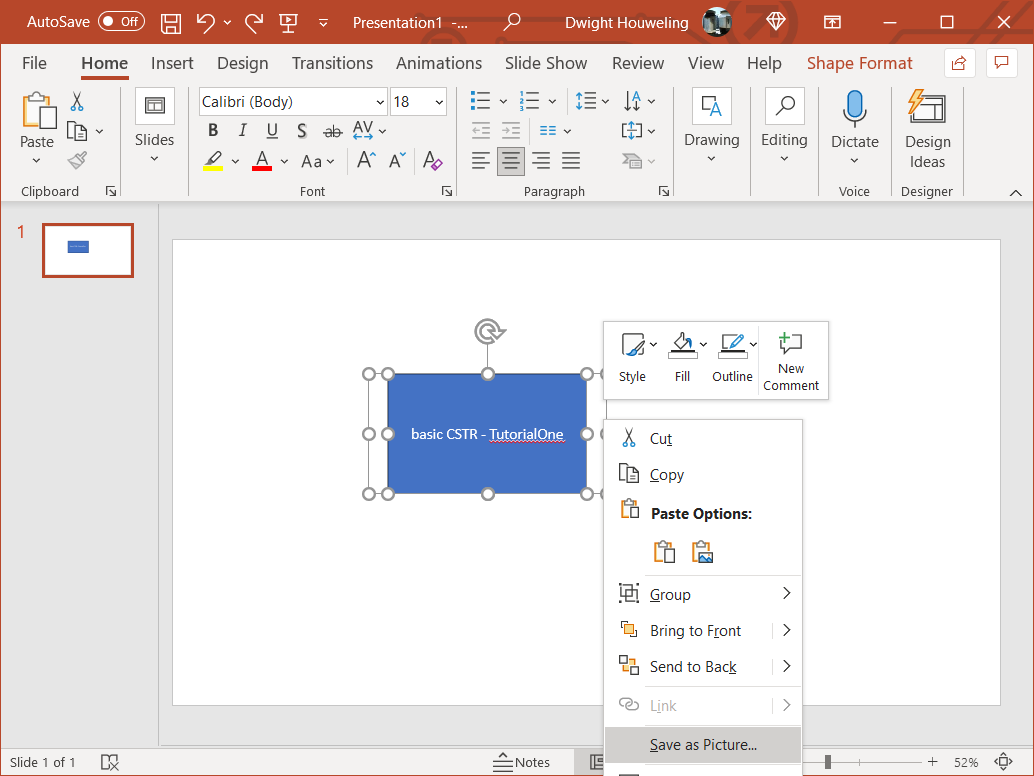Expand the font name dropdown

coord(380,102)
